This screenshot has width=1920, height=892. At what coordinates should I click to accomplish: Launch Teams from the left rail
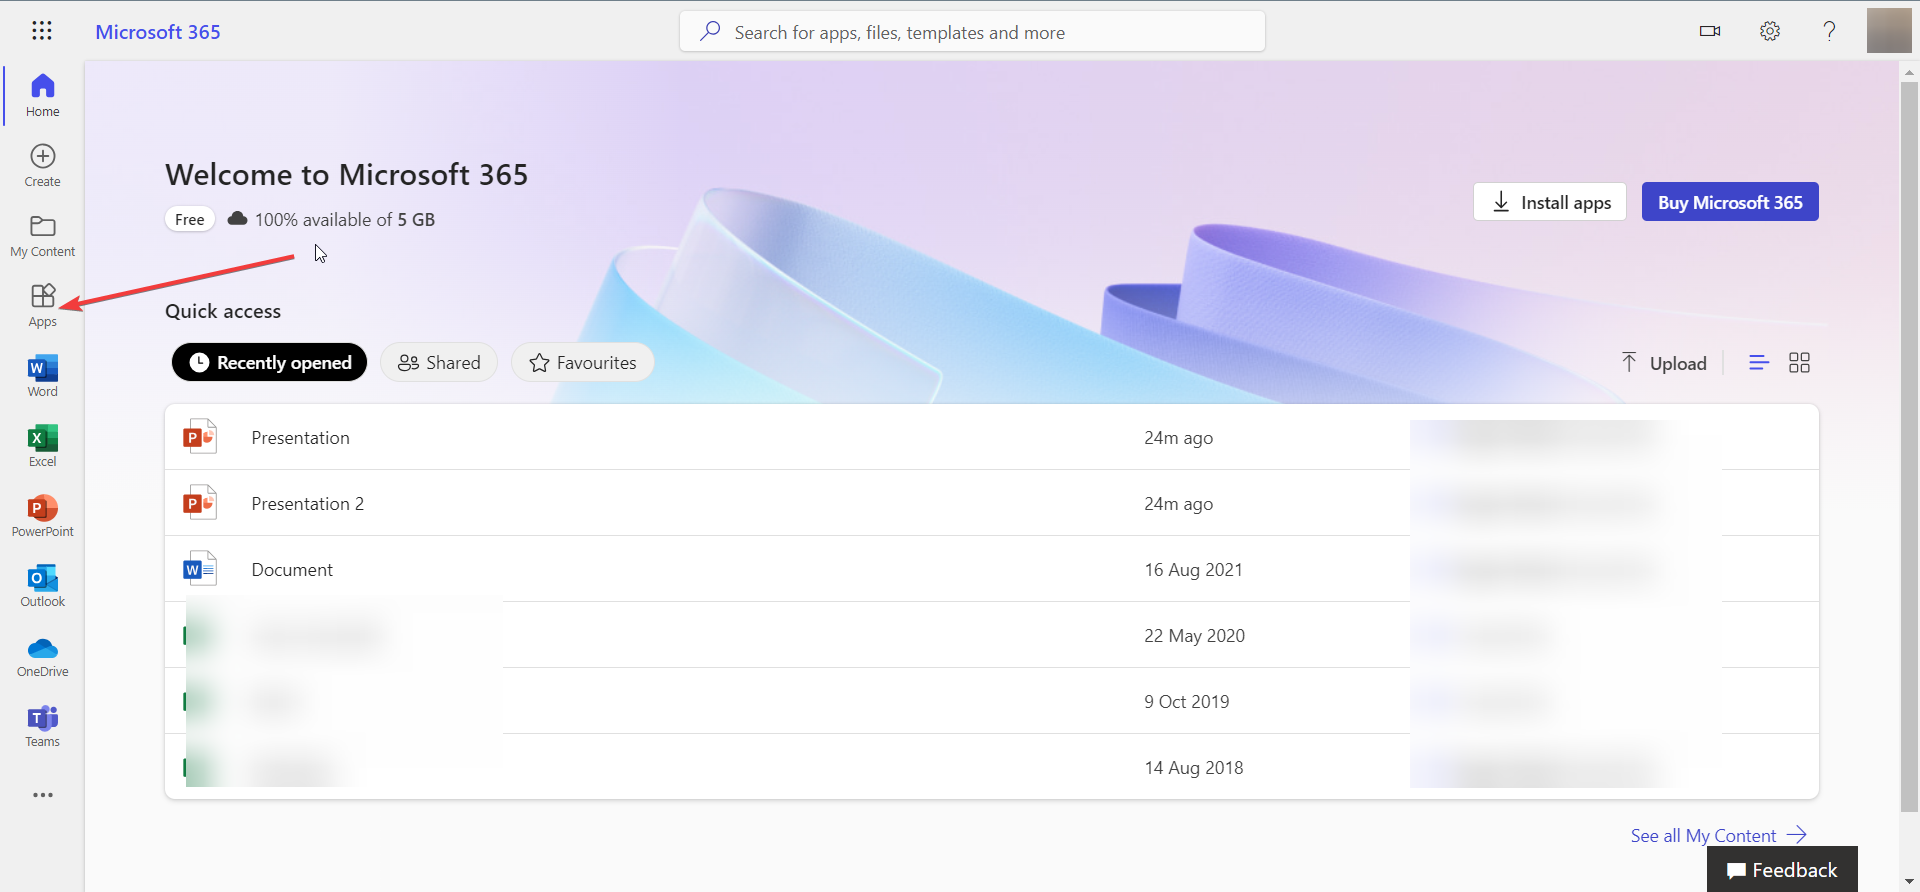(x=43, y=725)
